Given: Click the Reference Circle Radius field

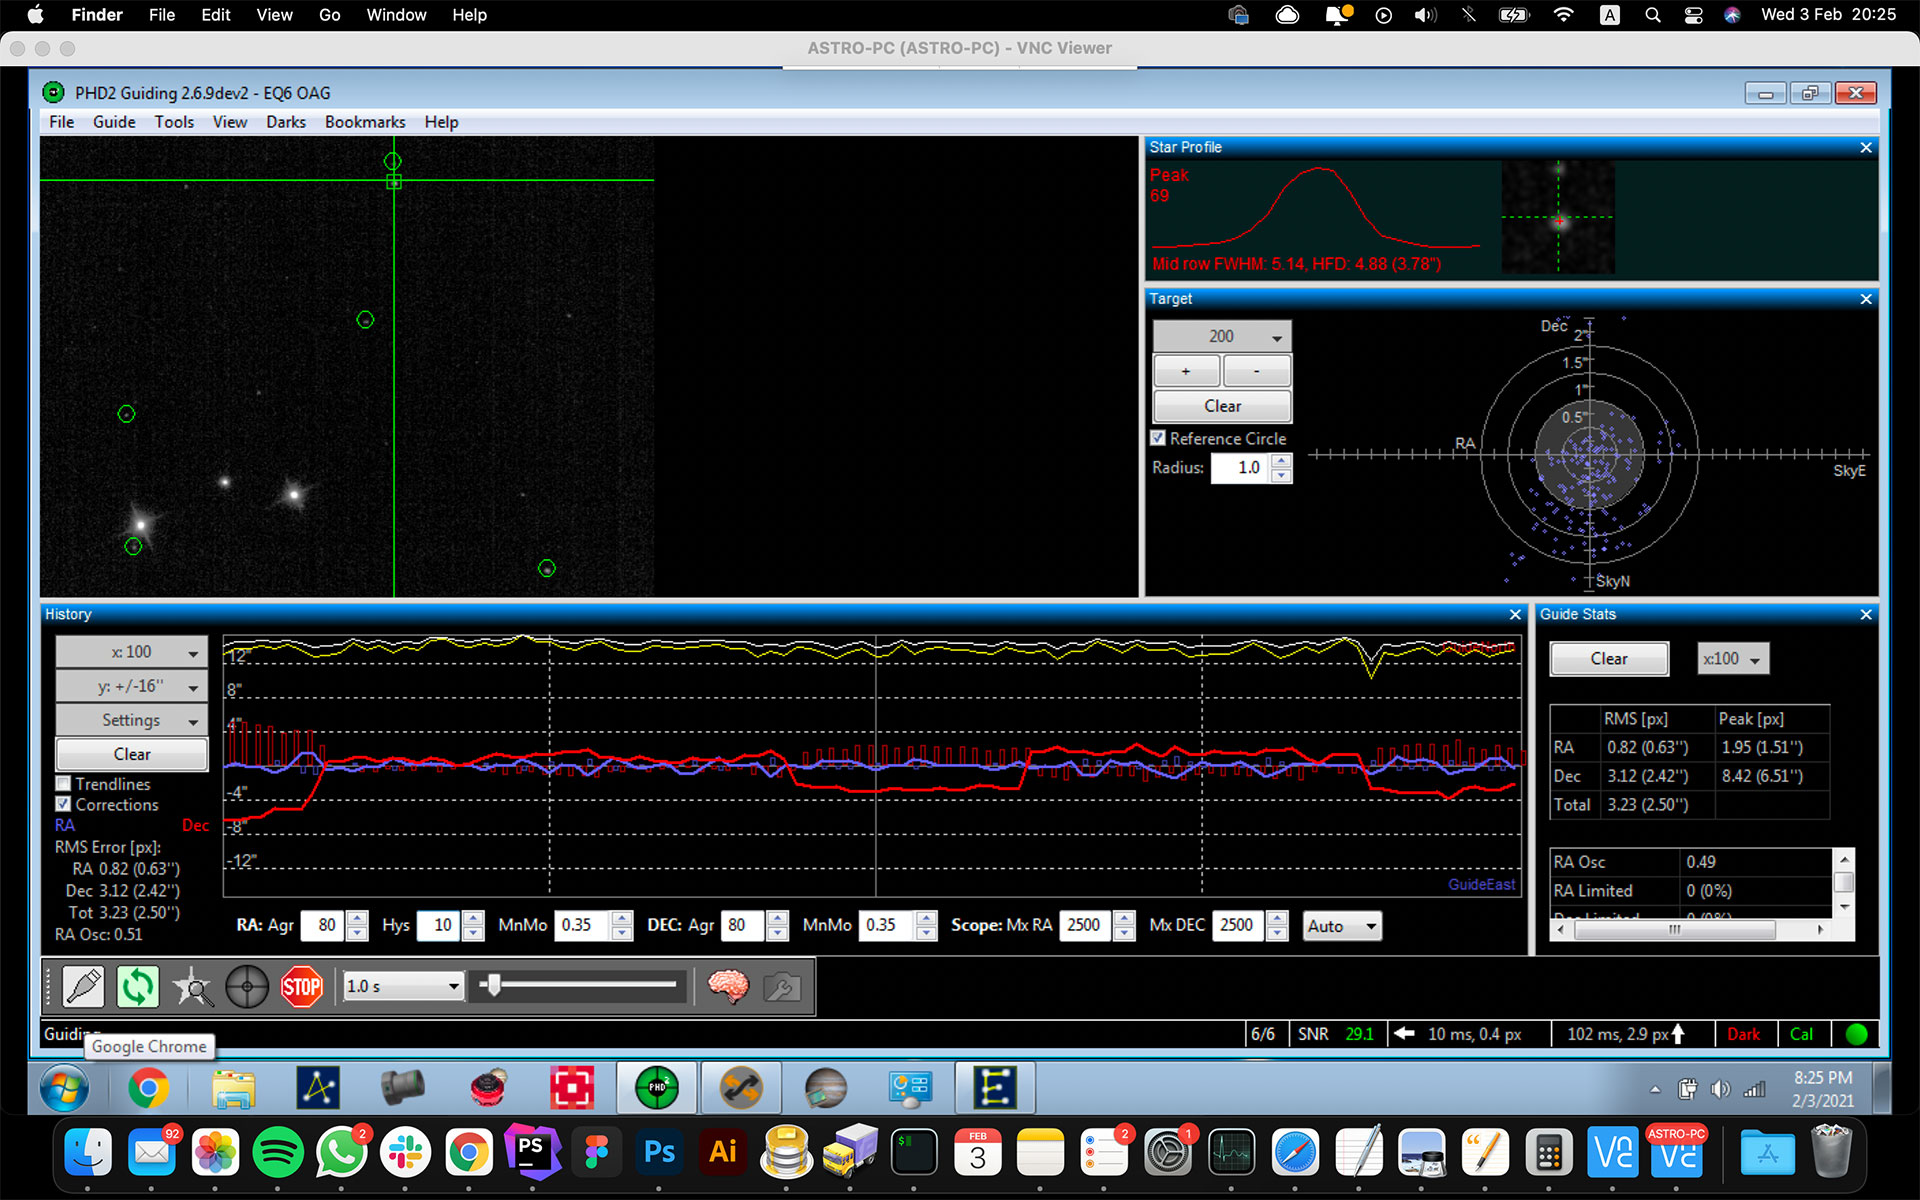Looking at the screenshot, I should [1239, 467].
